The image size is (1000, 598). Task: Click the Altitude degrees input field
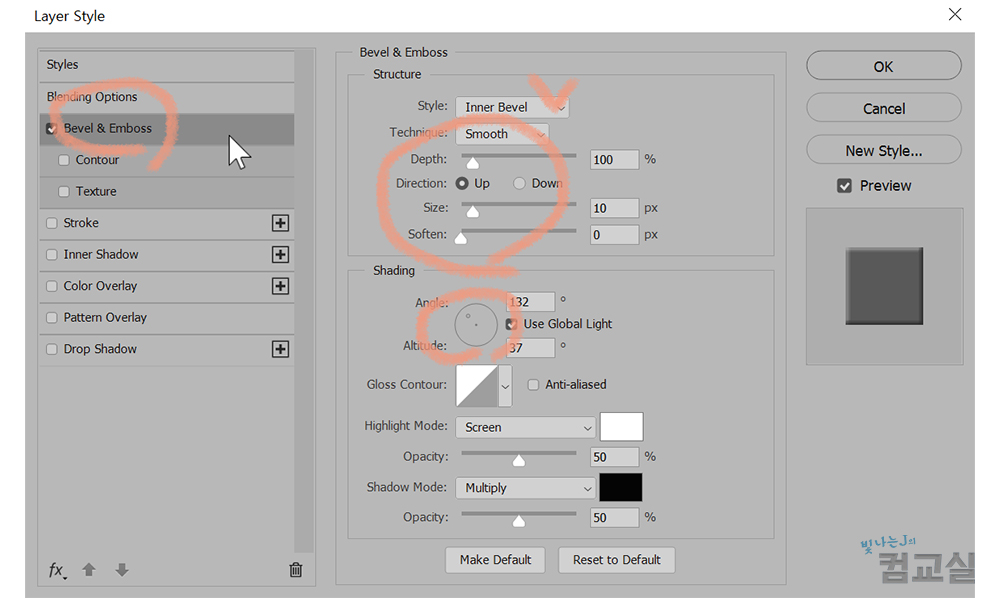coord(531,347)
